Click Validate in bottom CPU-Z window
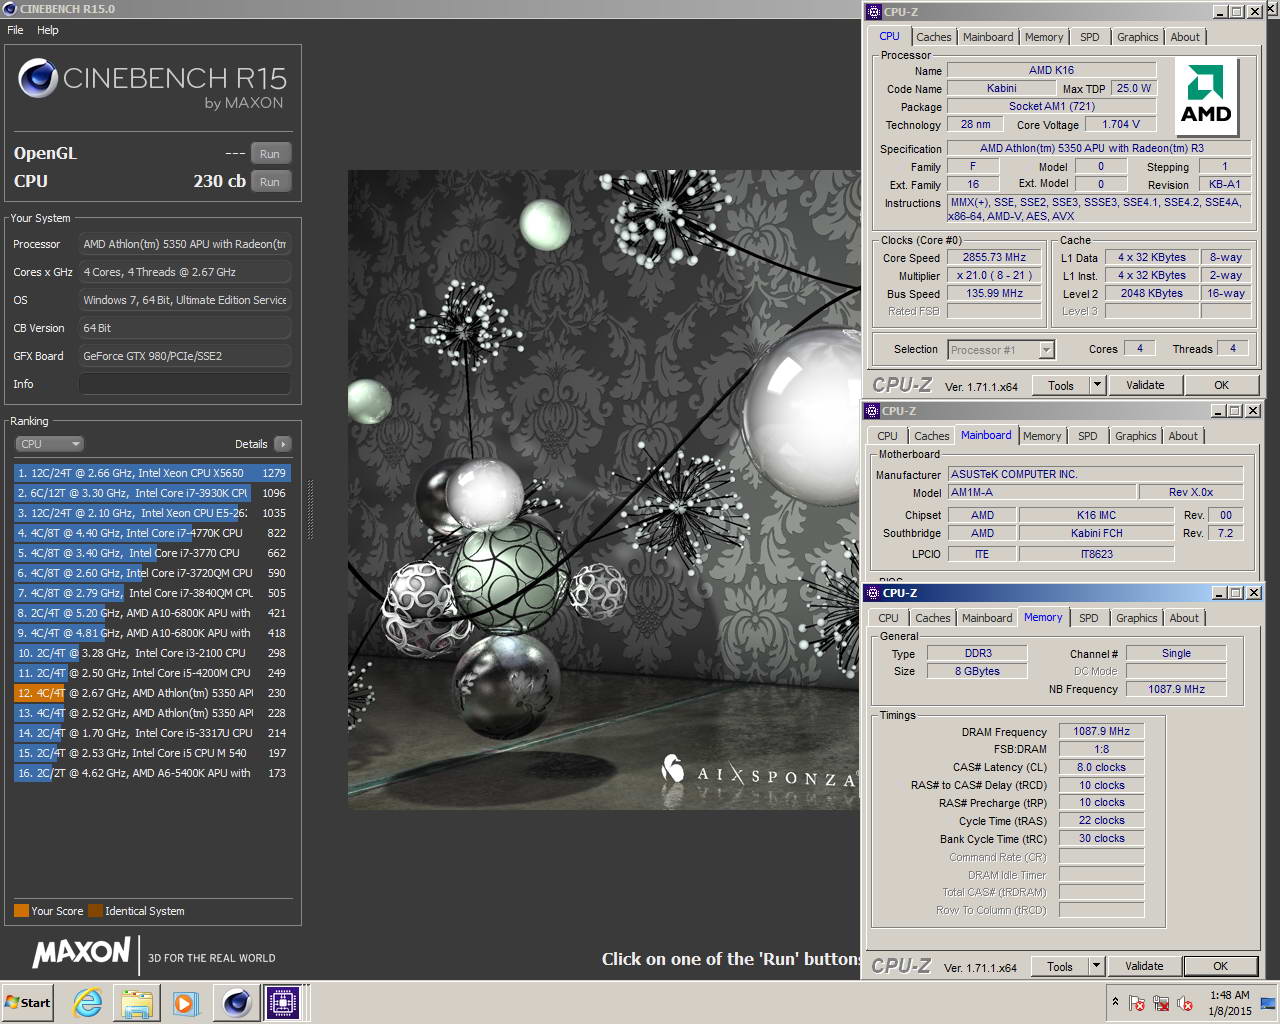The image size is (1280, 1024). pyautogui.click(x=1144, y=966)
